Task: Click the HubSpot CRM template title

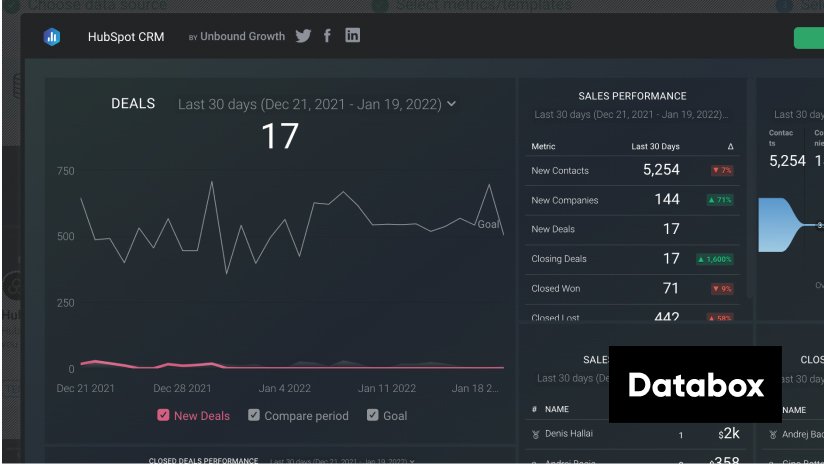Action: tap(126, 37)
